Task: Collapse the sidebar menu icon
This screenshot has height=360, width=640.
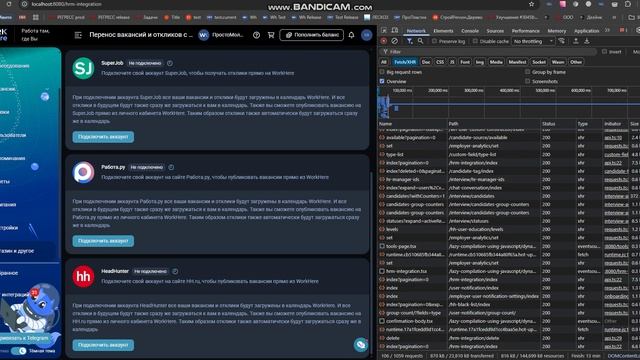Action: (78, 35)
